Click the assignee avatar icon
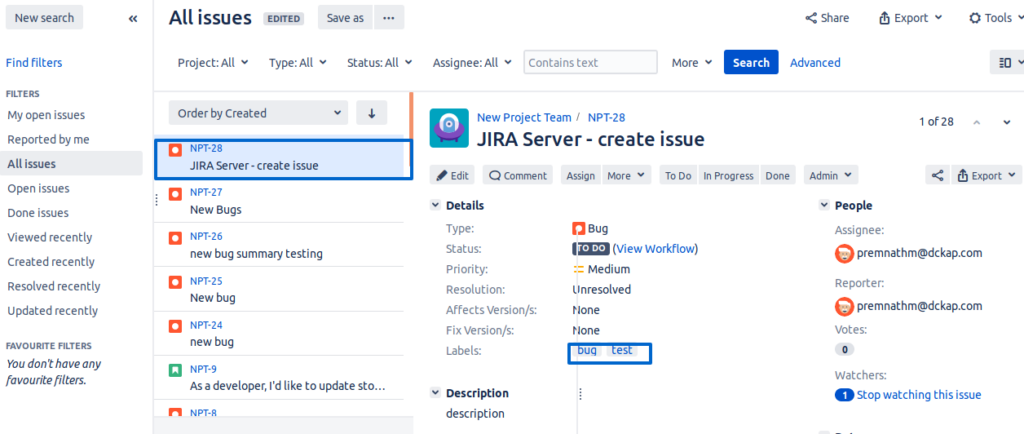This screenshot has height=434, width=1024. (844, 253)
